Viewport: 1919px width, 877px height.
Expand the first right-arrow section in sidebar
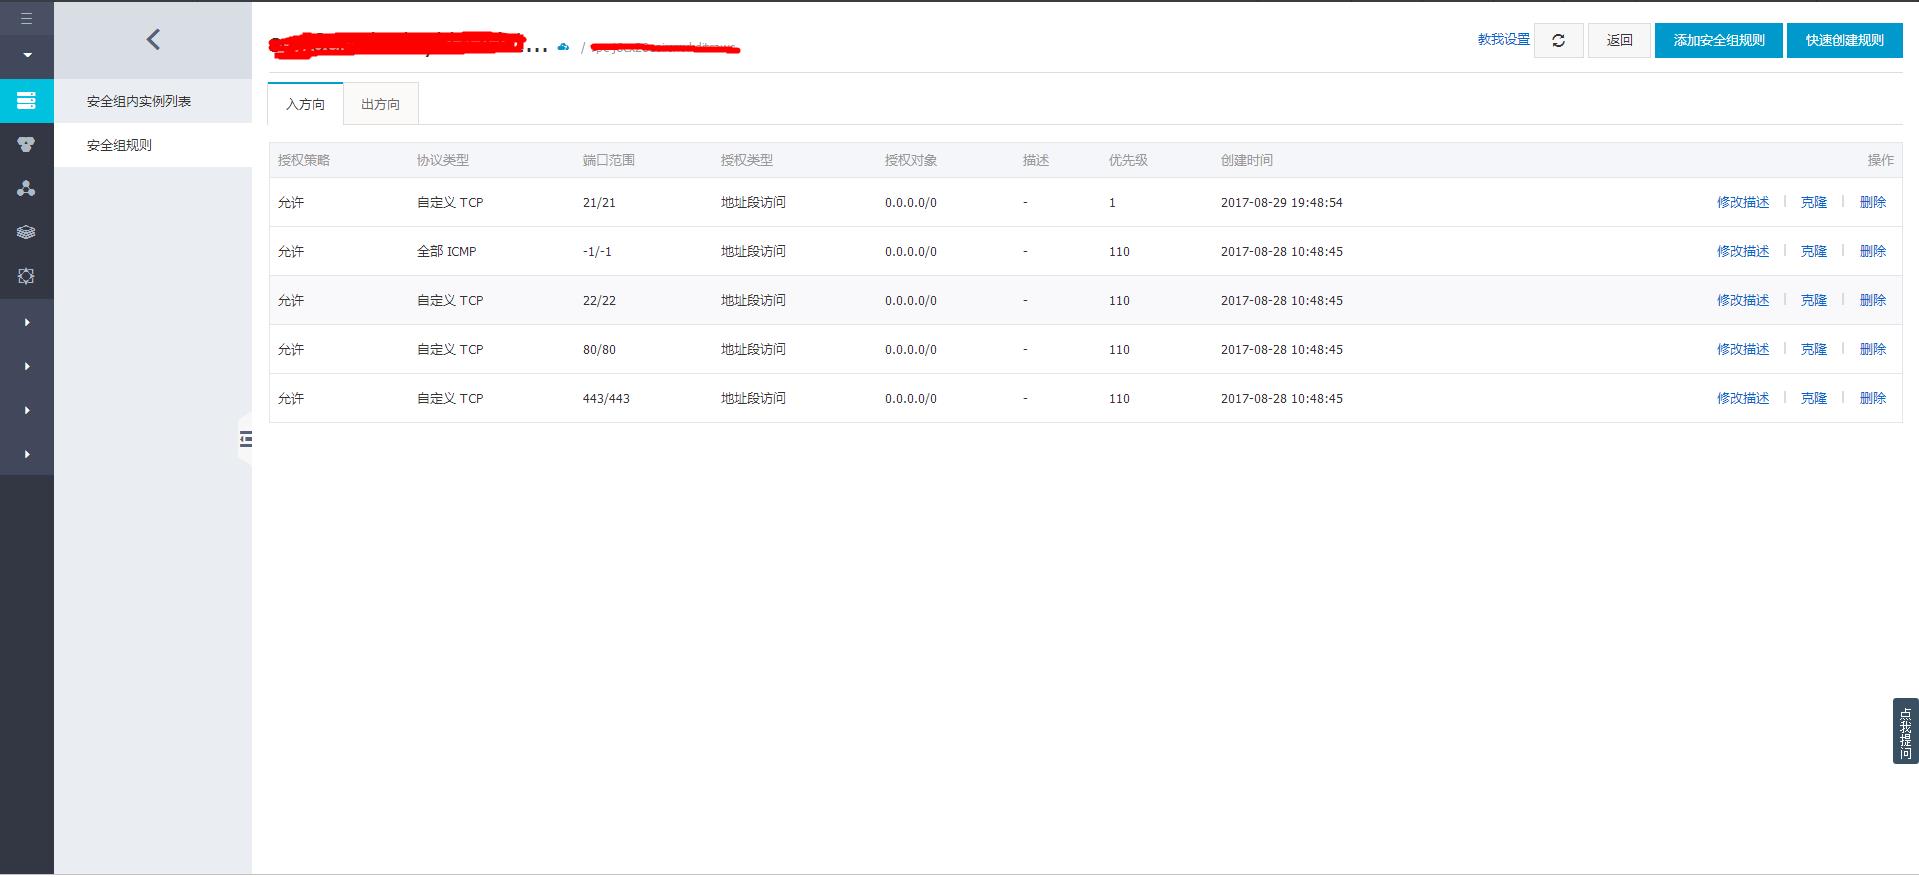[27, 322]
